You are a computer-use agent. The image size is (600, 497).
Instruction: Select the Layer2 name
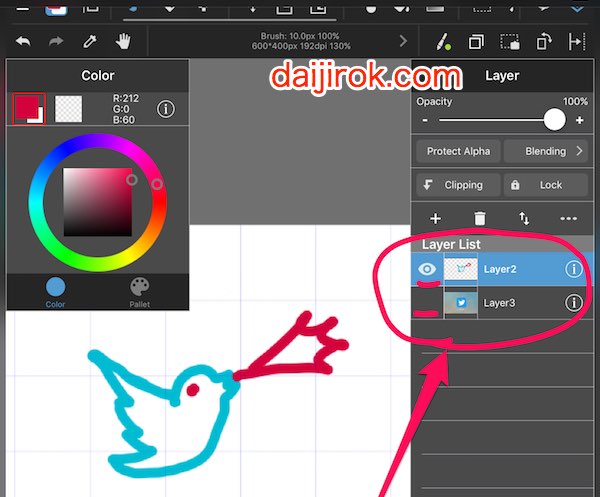[x=500, y=269]
